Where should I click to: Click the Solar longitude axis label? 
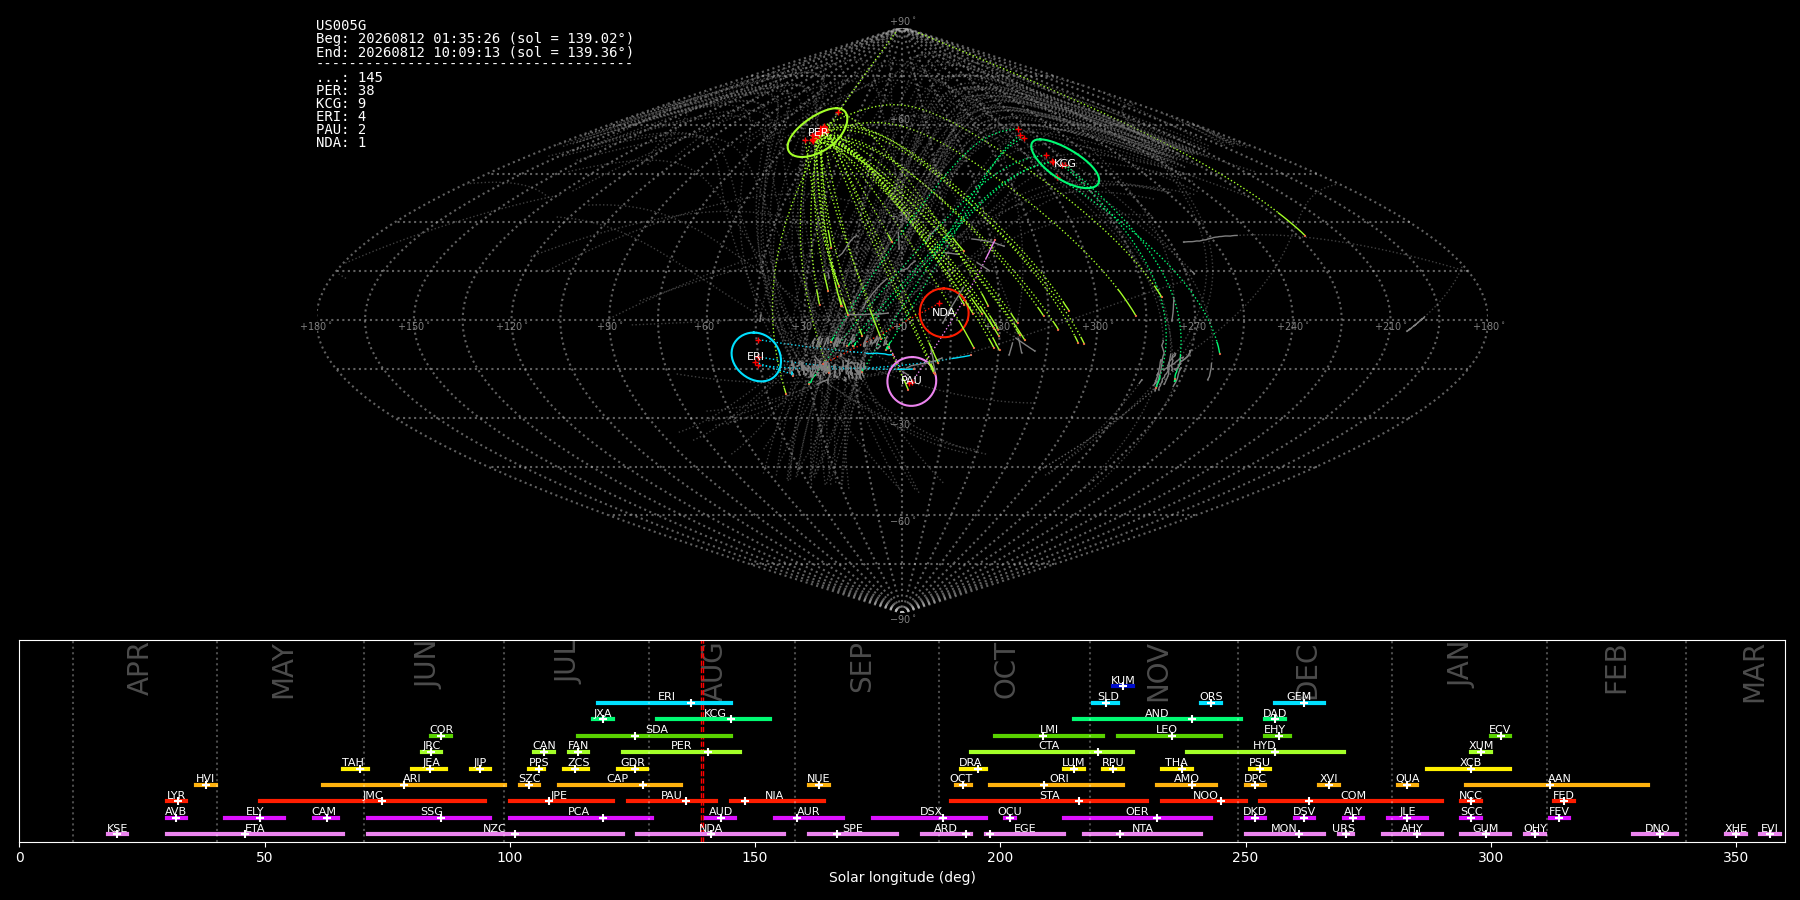(x=902, y=878)
